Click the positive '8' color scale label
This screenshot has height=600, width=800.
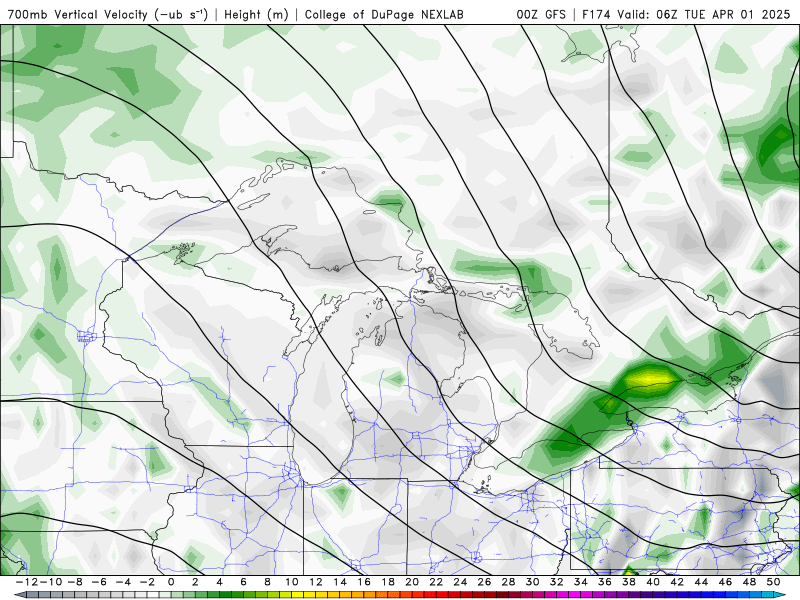(267, 582)
